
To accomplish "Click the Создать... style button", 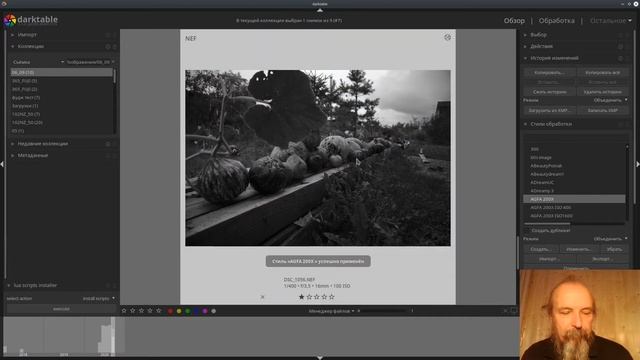I will pos(541,249).
